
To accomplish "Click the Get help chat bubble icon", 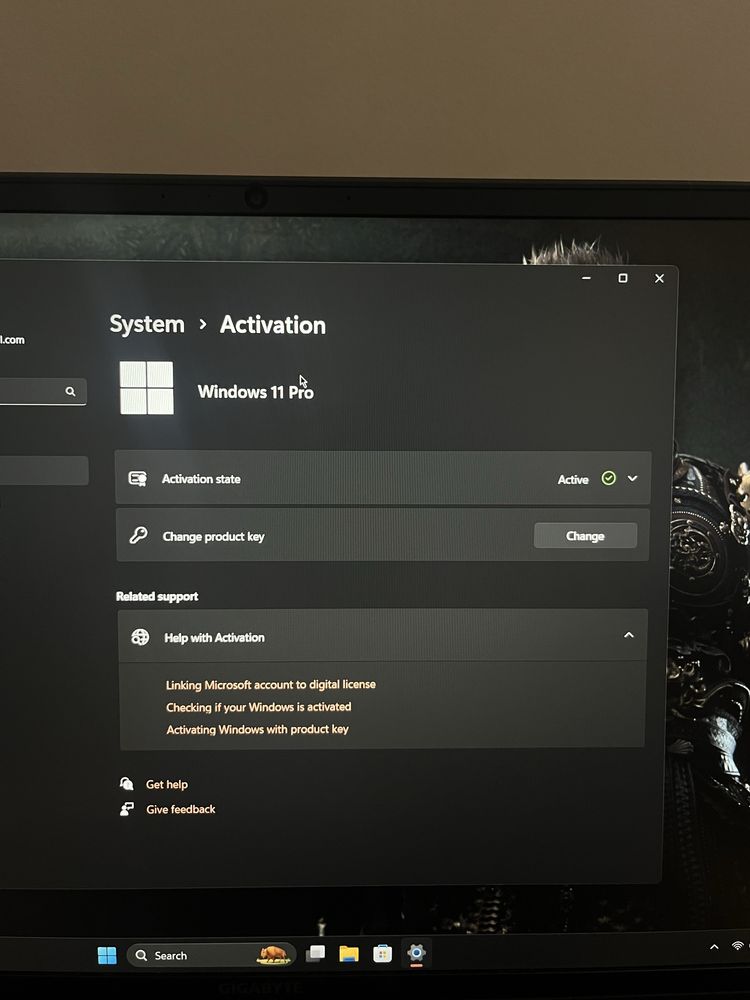I will pos(127,784).
